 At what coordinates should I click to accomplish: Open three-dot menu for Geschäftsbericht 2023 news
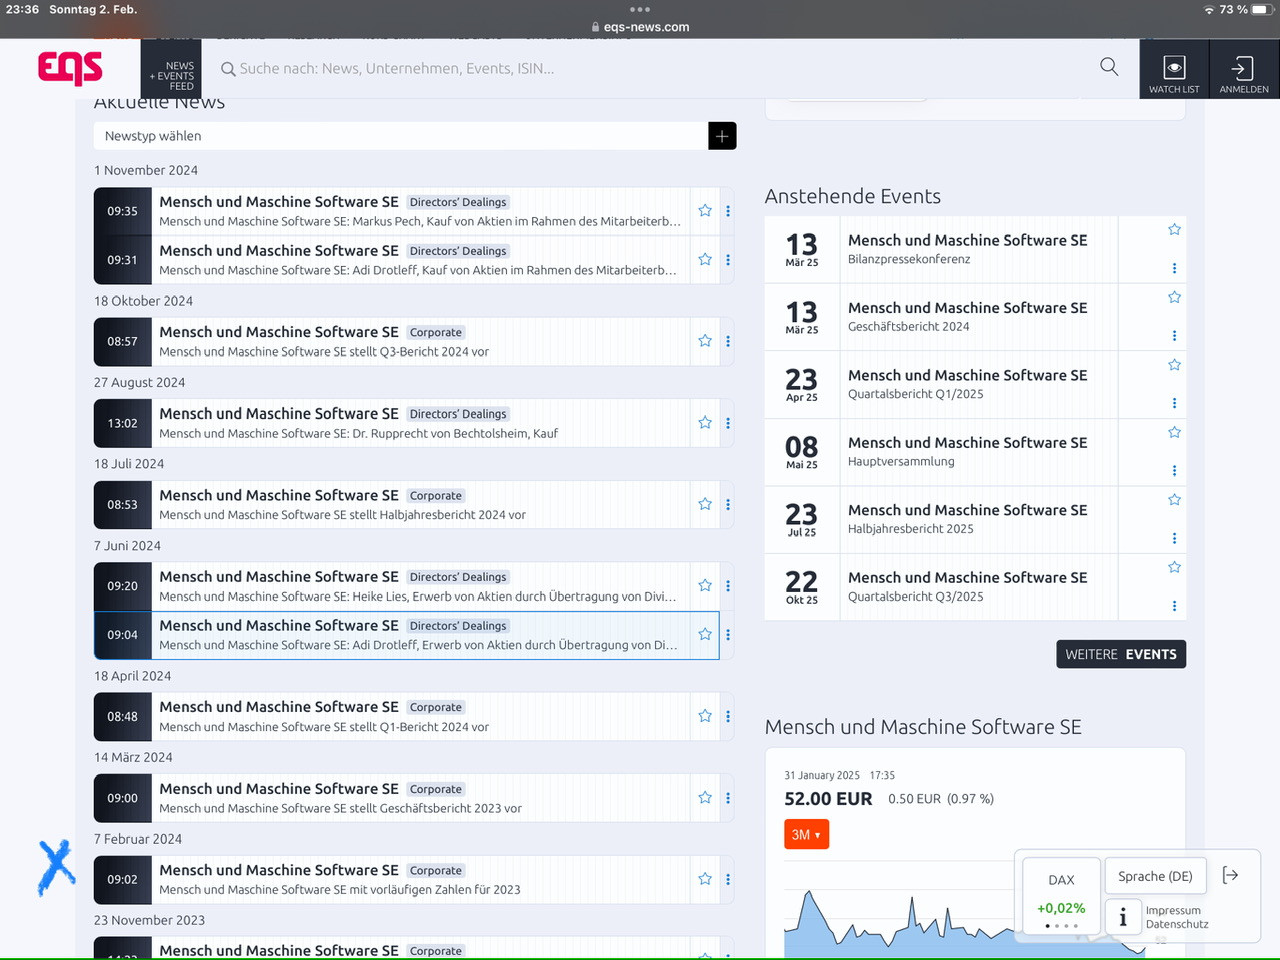[728, 798]
